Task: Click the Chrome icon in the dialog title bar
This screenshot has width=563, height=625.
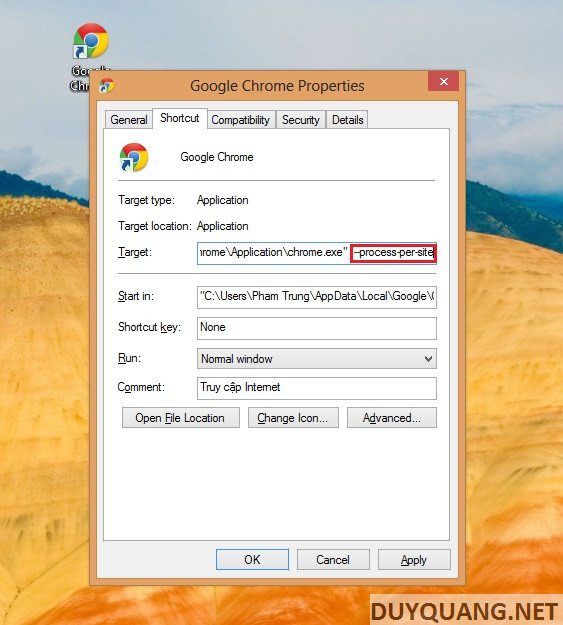Action: coord(106,86)
